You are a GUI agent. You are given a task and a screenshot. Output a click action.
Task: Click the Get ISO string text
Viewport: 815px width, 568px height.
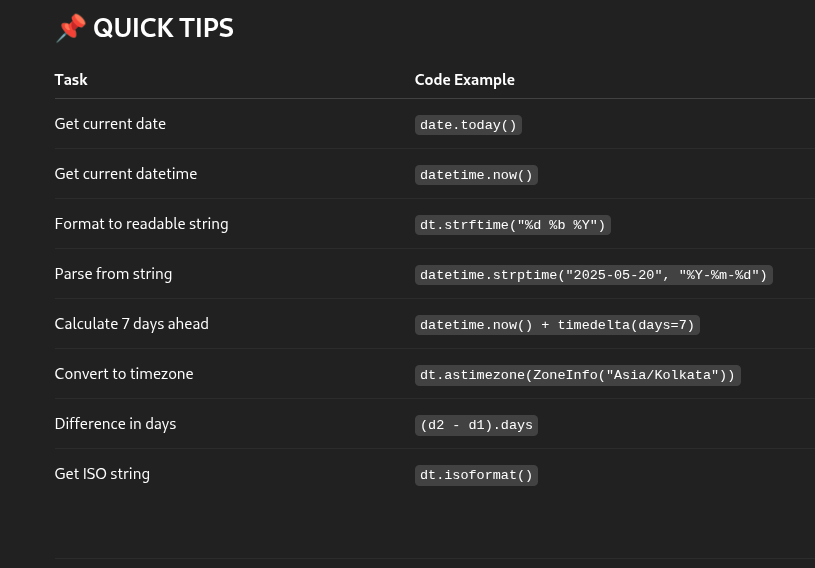pyautogui.click(x=102, y=474)
